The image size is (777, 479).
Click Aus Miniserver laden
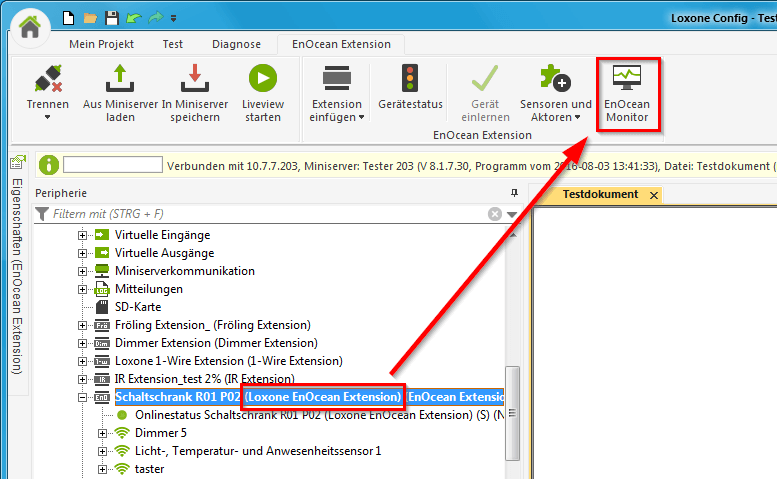pos(120,93)
